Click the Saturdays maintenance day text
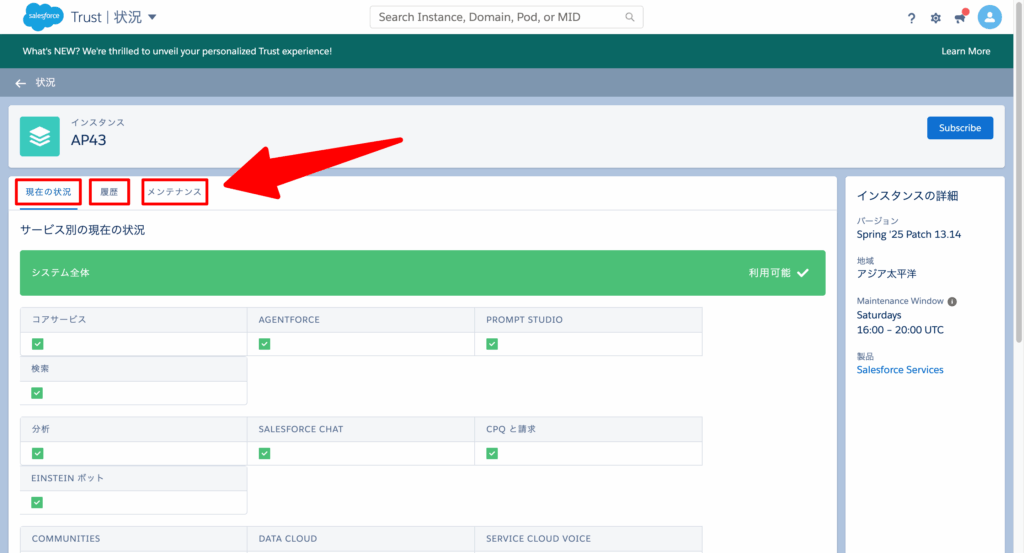The image size is (1024, 553). pos(879,315)
